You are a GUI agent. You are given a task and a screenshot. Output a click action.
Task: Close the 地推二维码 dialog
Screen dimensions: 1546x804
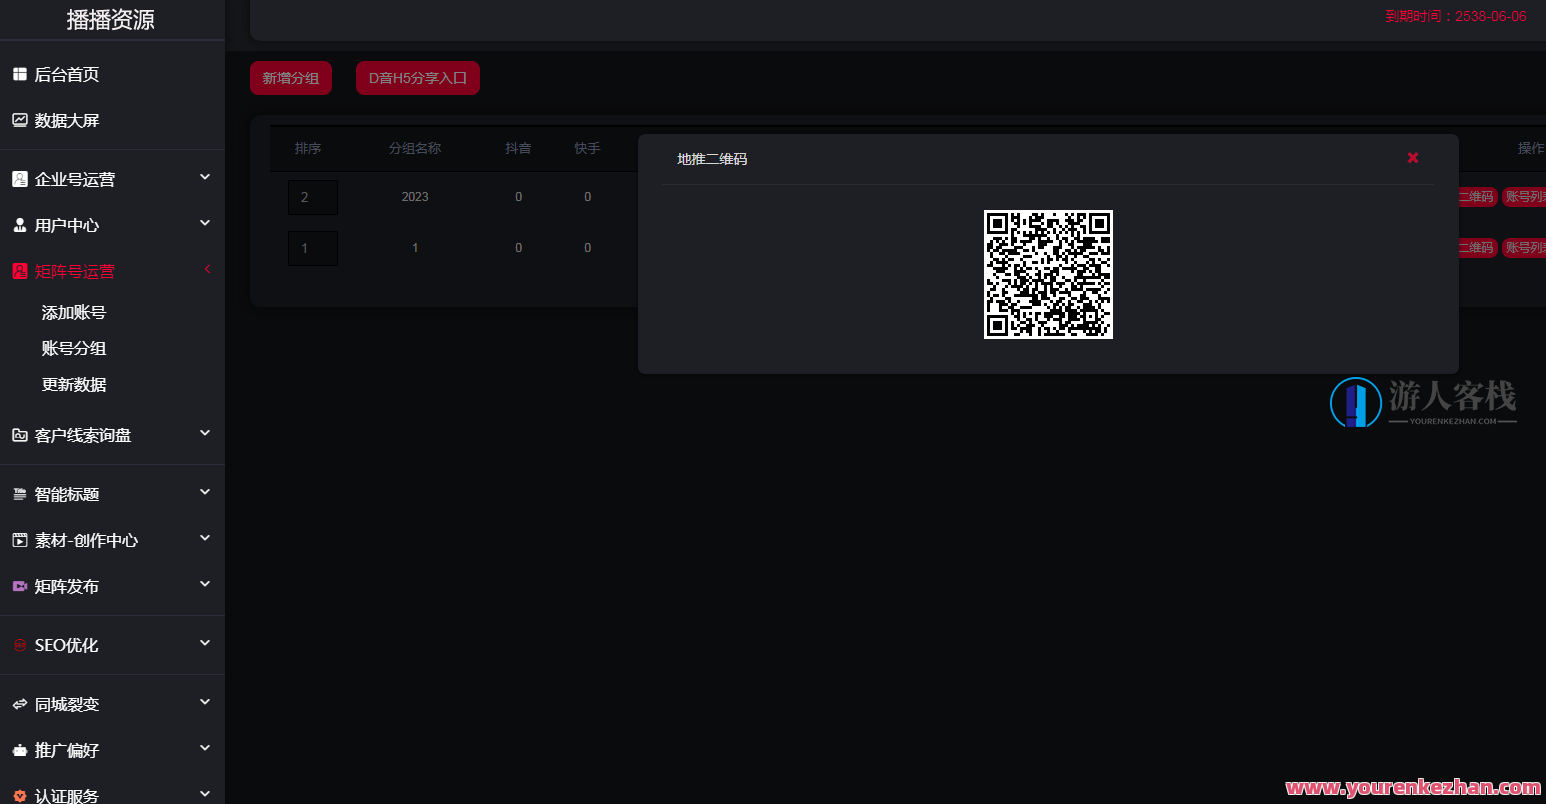(1412, 157)
